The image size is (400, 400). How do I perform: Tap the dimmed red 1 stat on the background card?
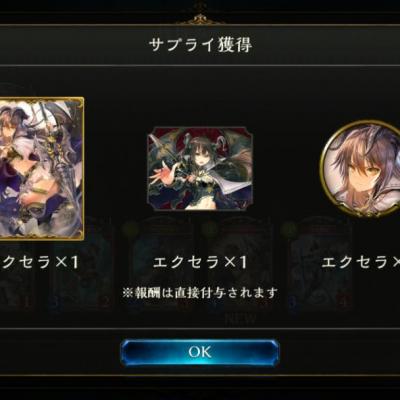tap(27, 303)
